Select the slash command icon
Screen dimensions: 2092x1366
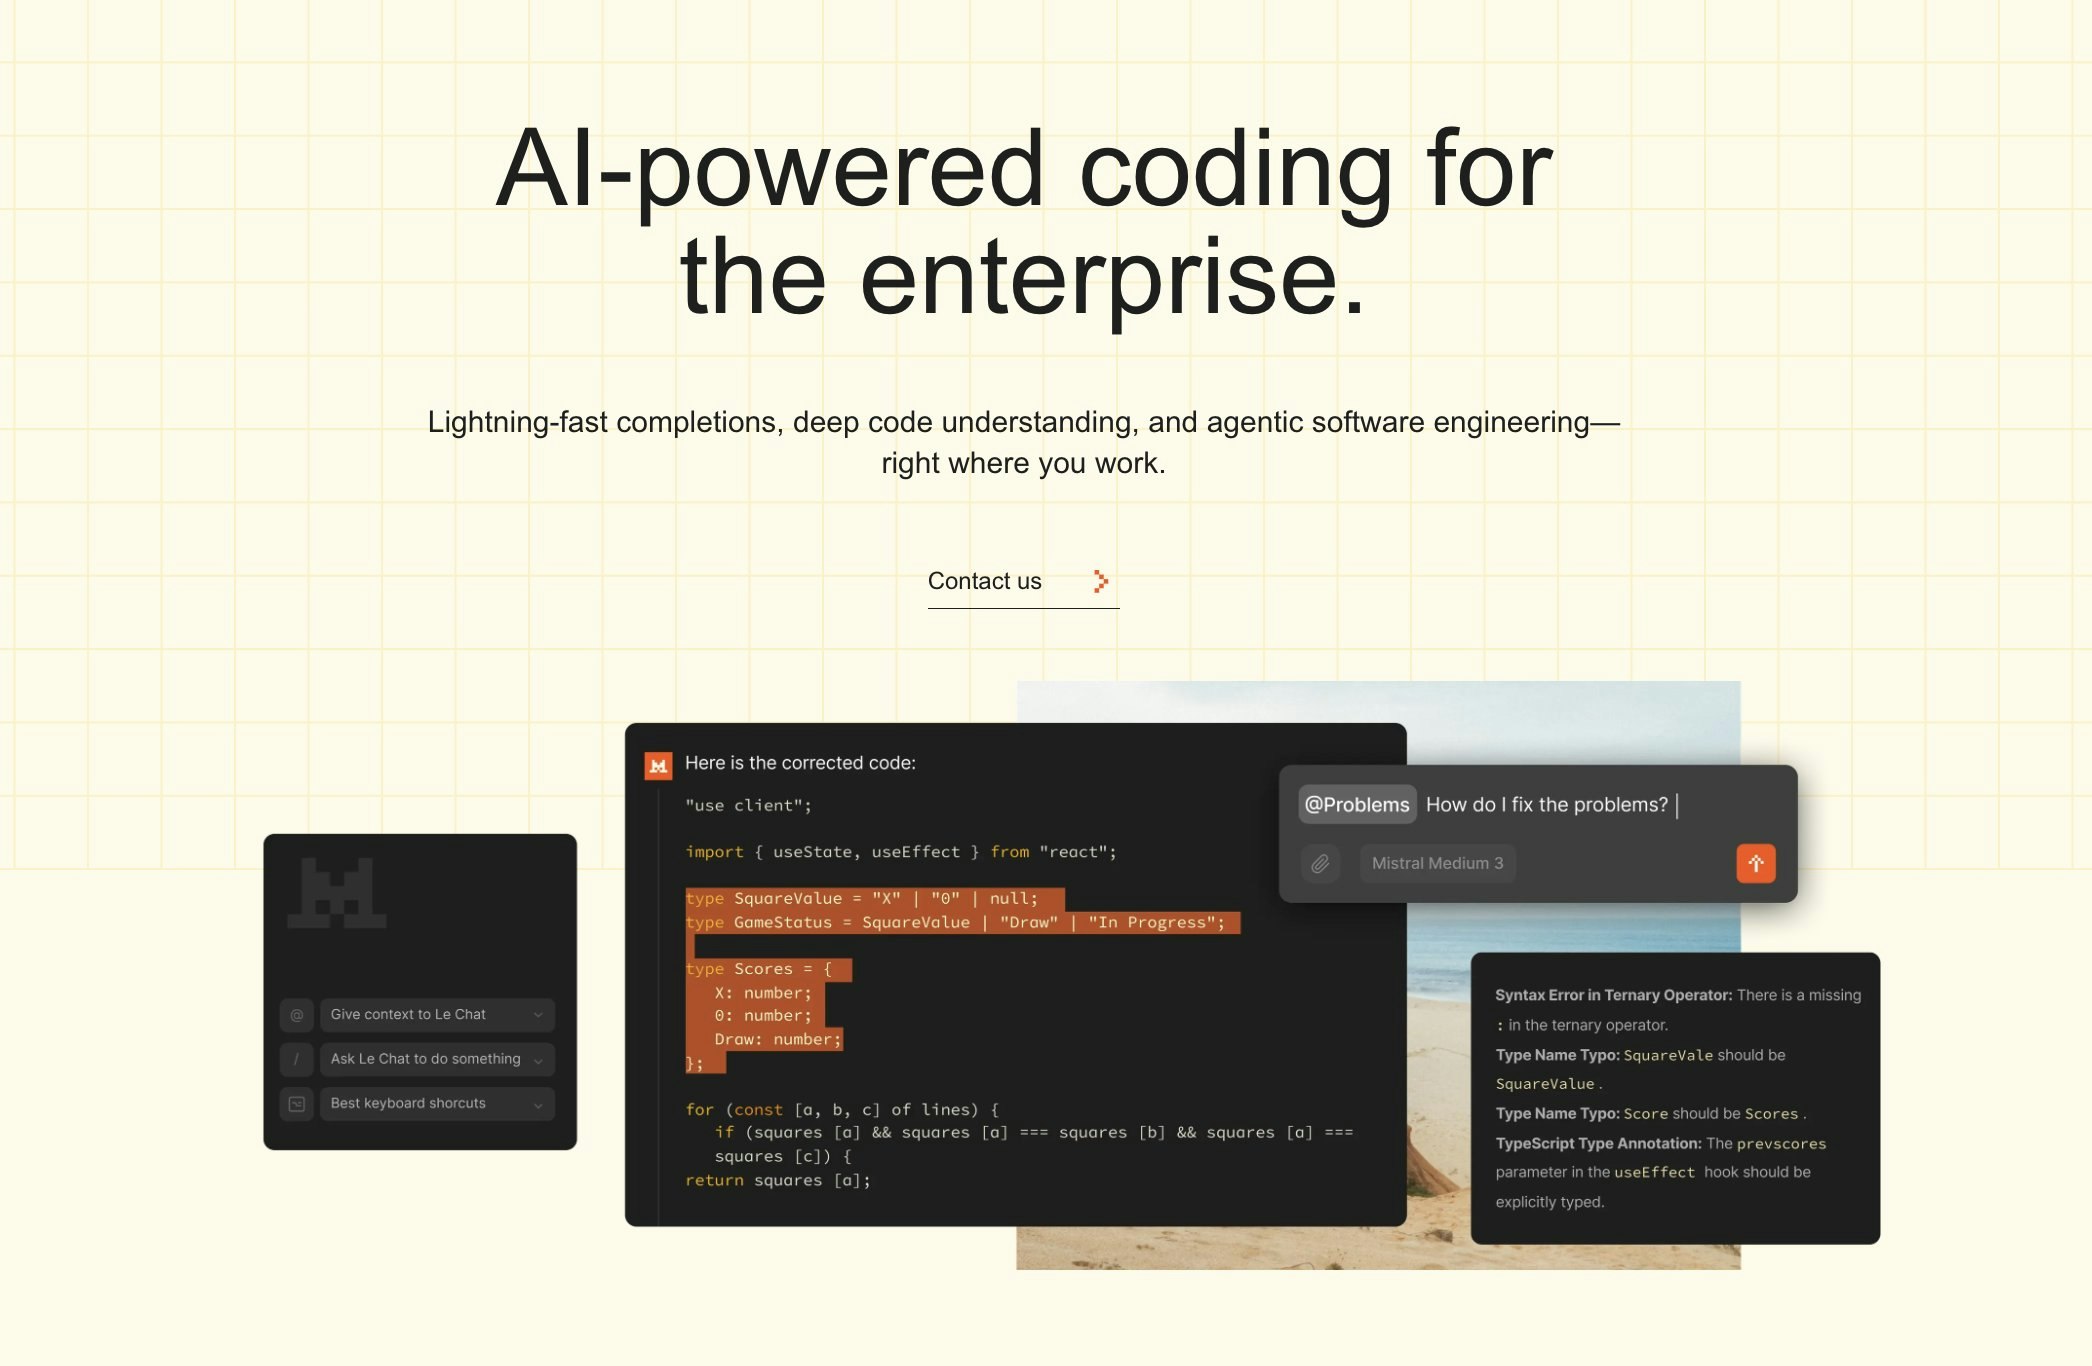pos(296,1059)
